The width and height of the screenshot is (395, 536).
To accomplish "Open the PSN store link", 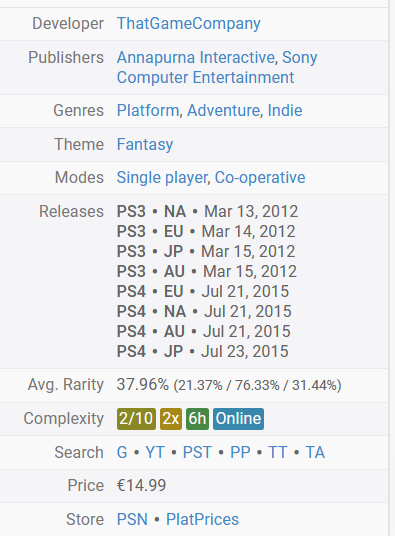I will tap(132, 520).
